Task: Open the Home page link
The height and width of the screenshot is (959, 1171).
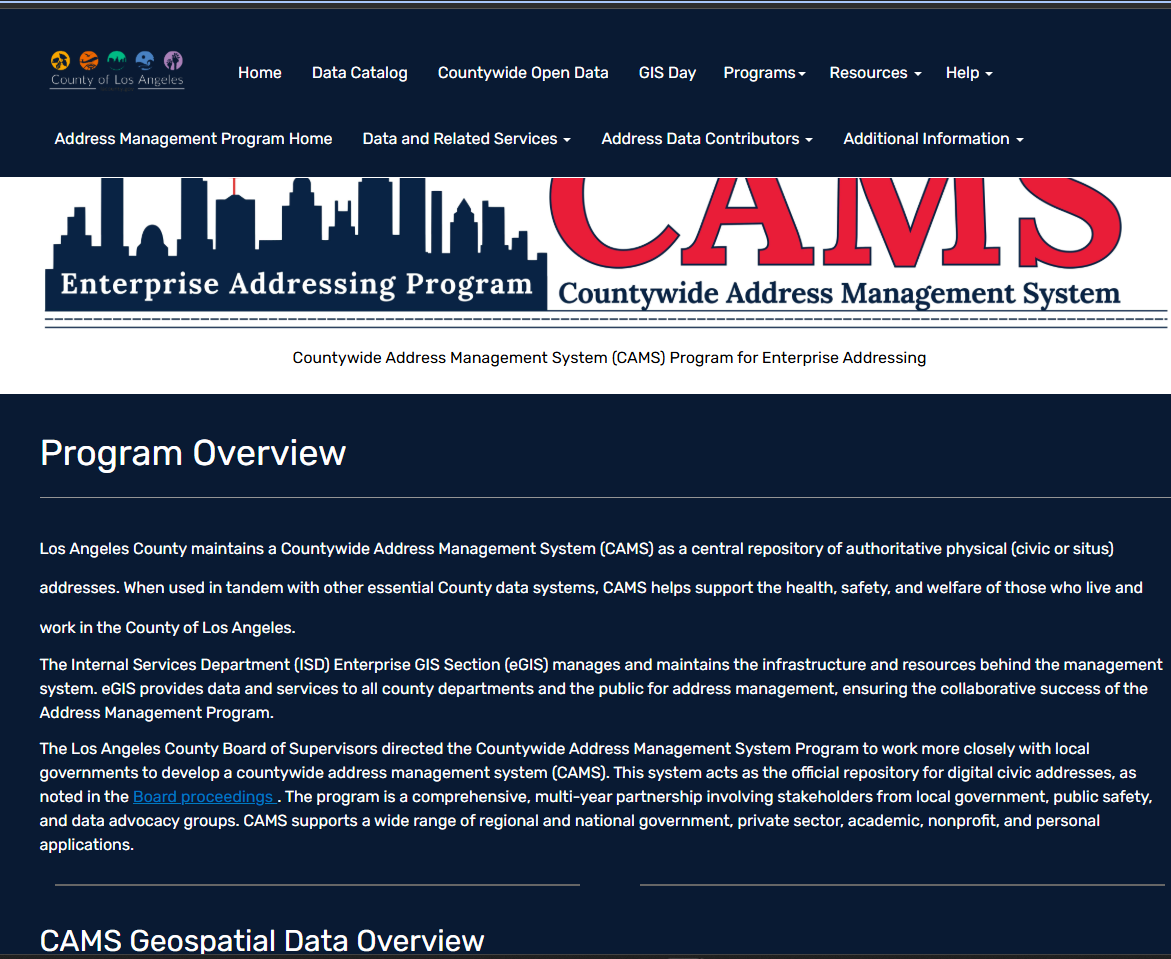Action: point(259,73)
